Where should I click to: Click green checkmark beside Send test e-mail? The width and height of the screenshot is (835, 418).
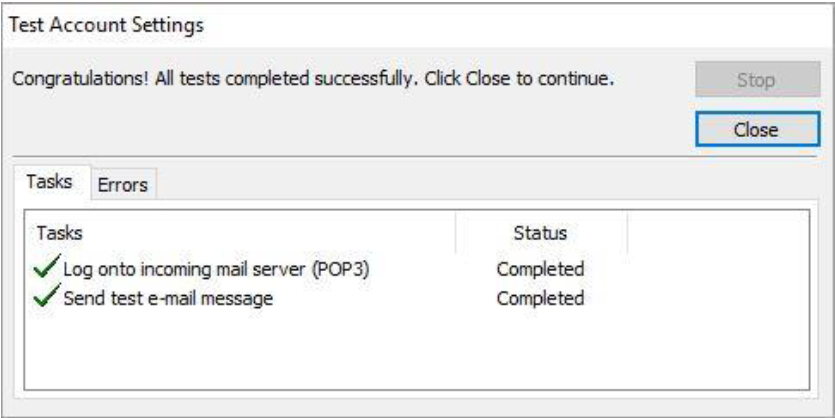(46, 297)
